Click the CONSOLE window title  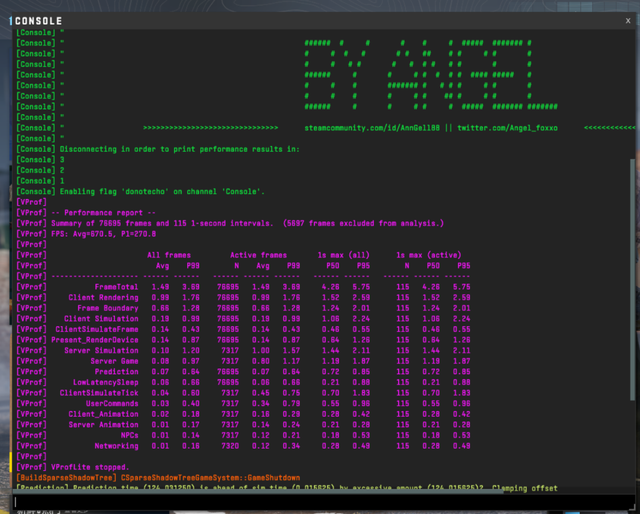[x=38, y=21]
